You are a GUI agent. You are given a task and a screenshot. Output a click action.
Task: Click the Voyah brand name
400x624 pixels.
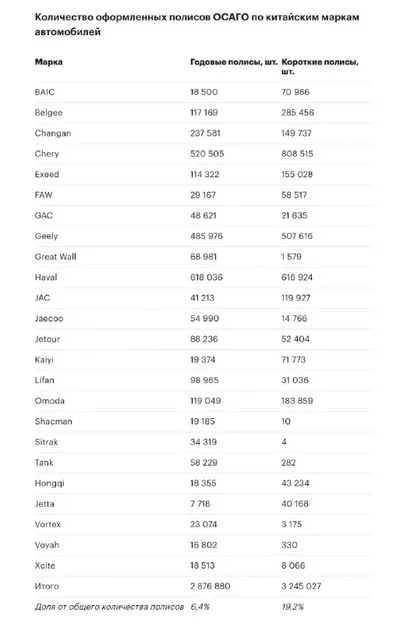coord(47,545)
